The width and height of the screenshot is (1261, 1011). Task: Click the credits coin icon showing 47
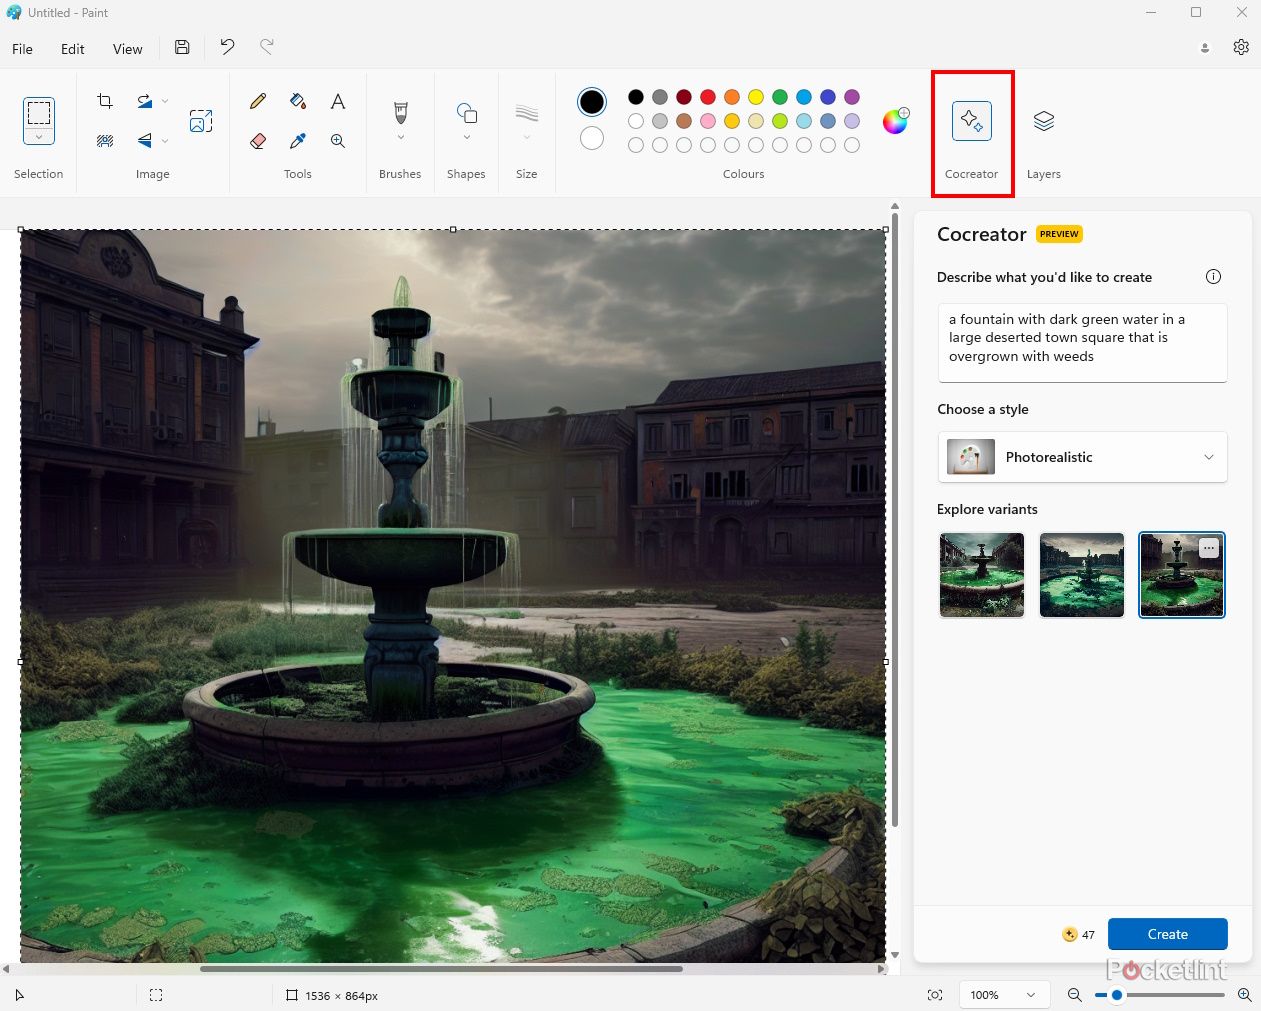pyautogui.click(x=1070, y=935)
